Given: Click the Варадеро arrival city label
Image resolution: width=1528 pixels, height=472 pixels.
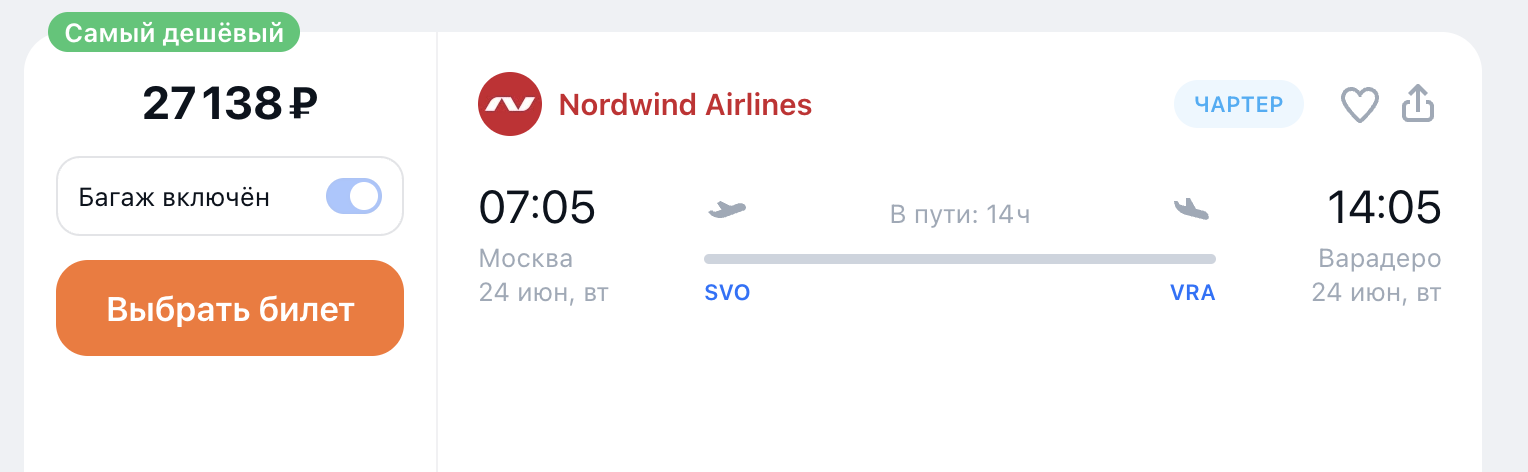Looking at the screenshot, I should coord(1380,259).
